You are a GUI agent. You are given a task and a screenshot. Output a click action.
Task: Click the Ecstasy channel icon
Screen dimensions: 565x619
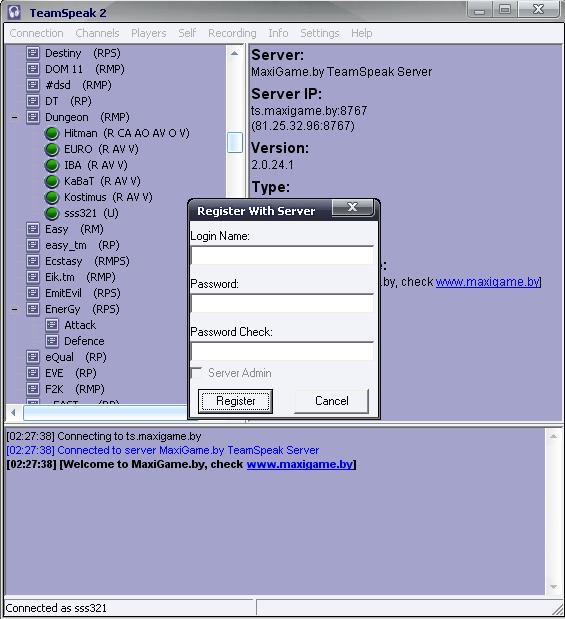coord(33,261)
